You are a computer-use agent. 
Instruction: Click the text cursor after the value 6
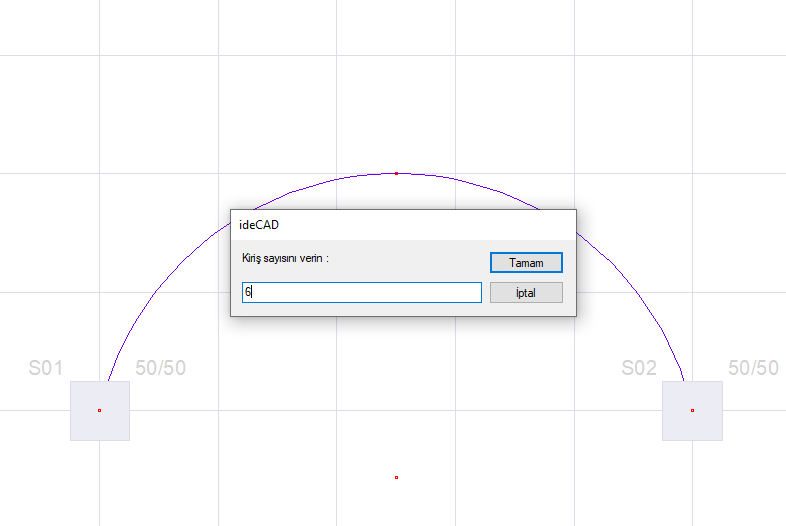(253, 292)
